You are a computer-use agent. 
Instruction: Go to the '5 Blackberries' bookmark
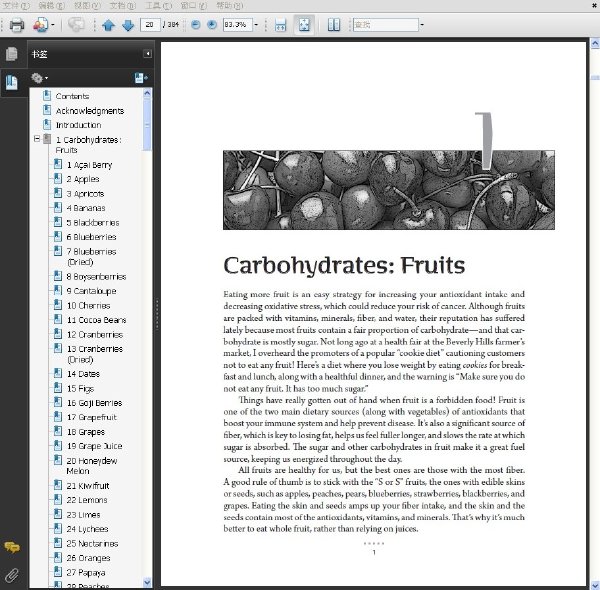(93, 222)
